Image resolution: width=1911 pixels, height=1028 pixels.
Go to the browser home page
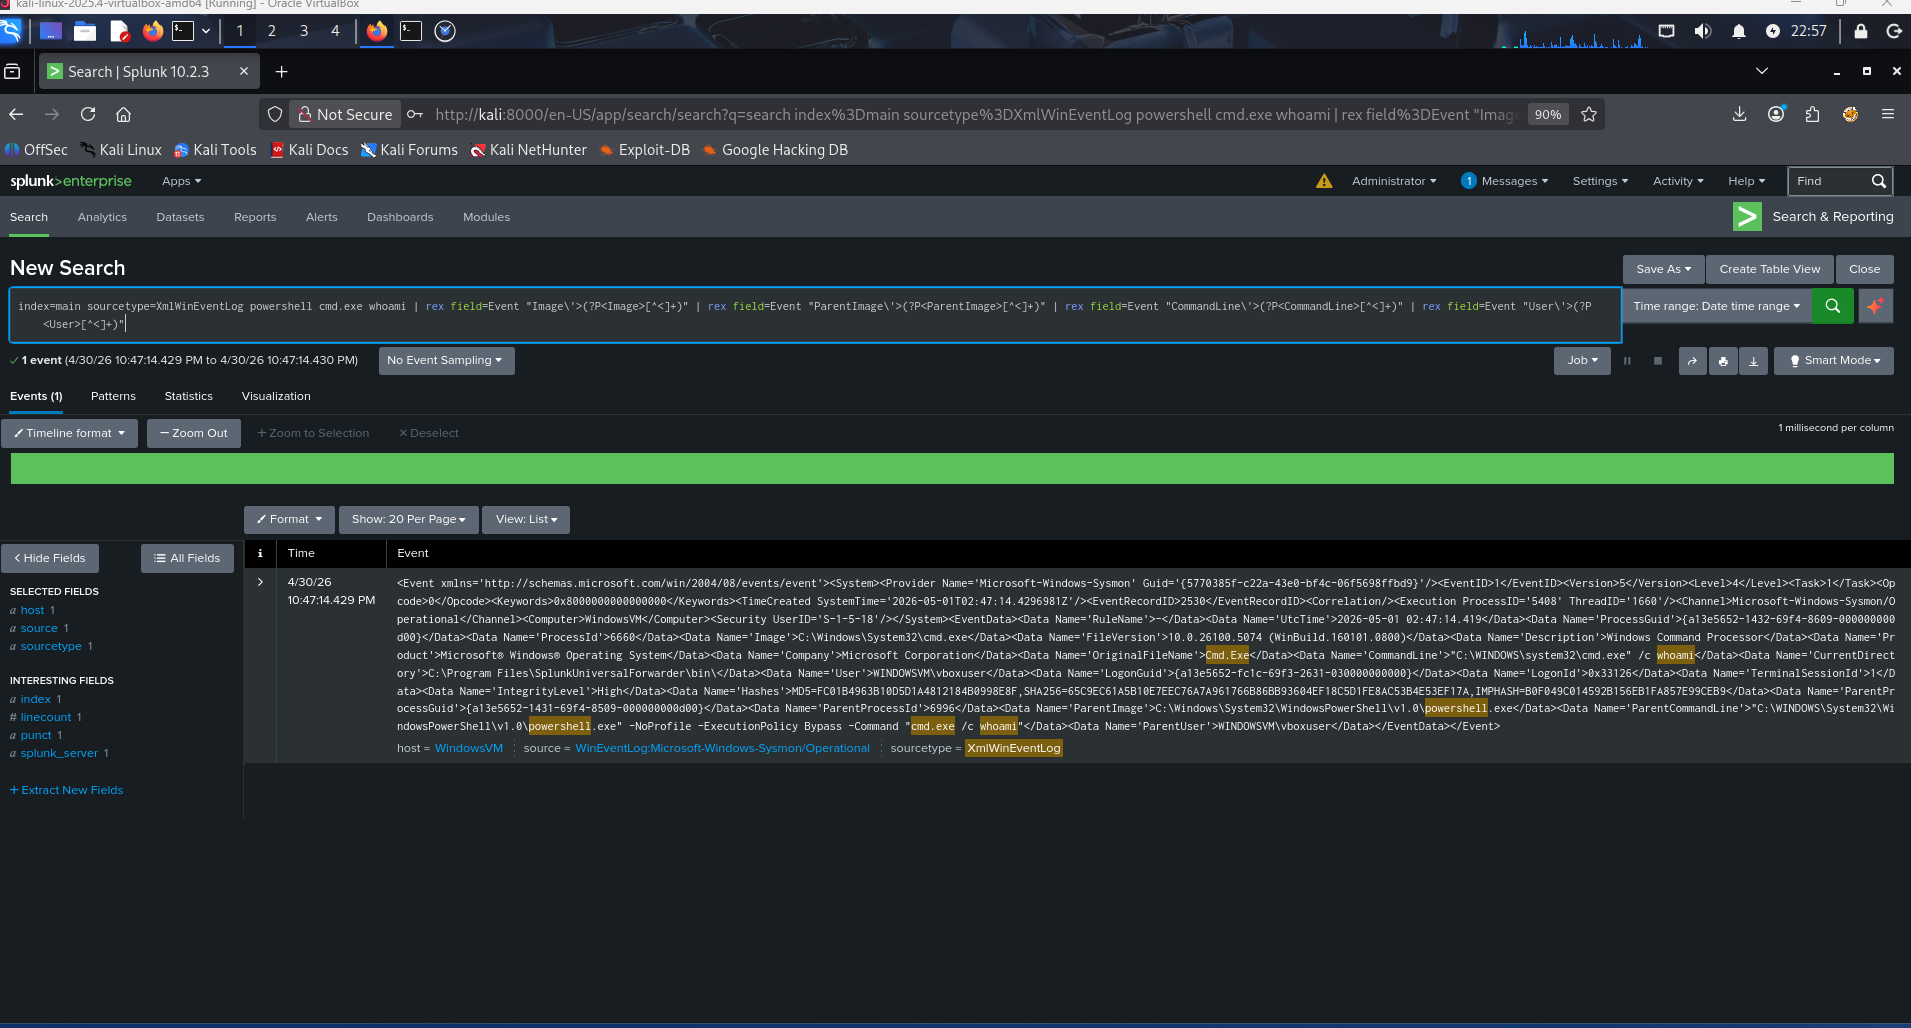123,114
